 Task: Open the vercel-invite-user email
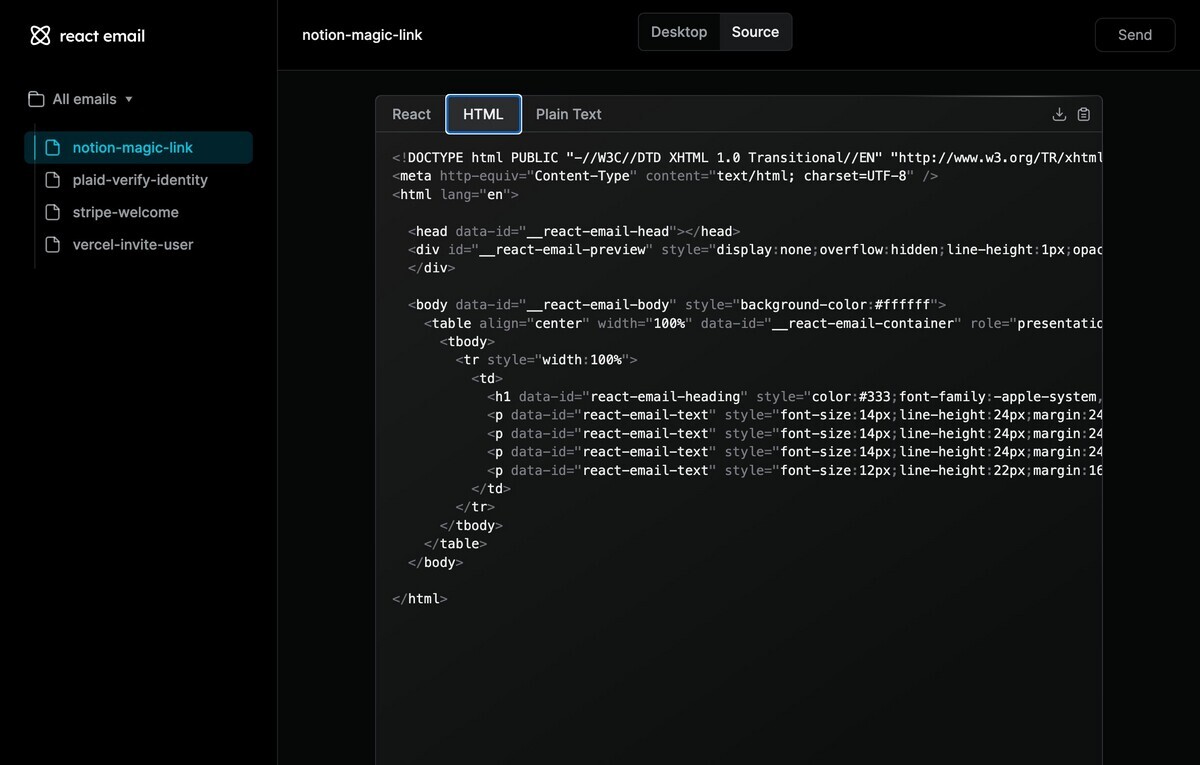point(131,244)
